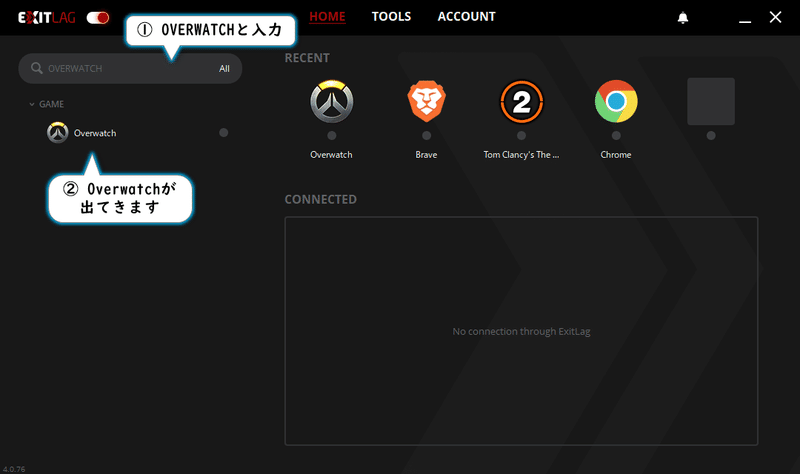This screenshot has width=800, height=474.
Task: Minimize the ExitLag window
Action: (x=745, y=20)
